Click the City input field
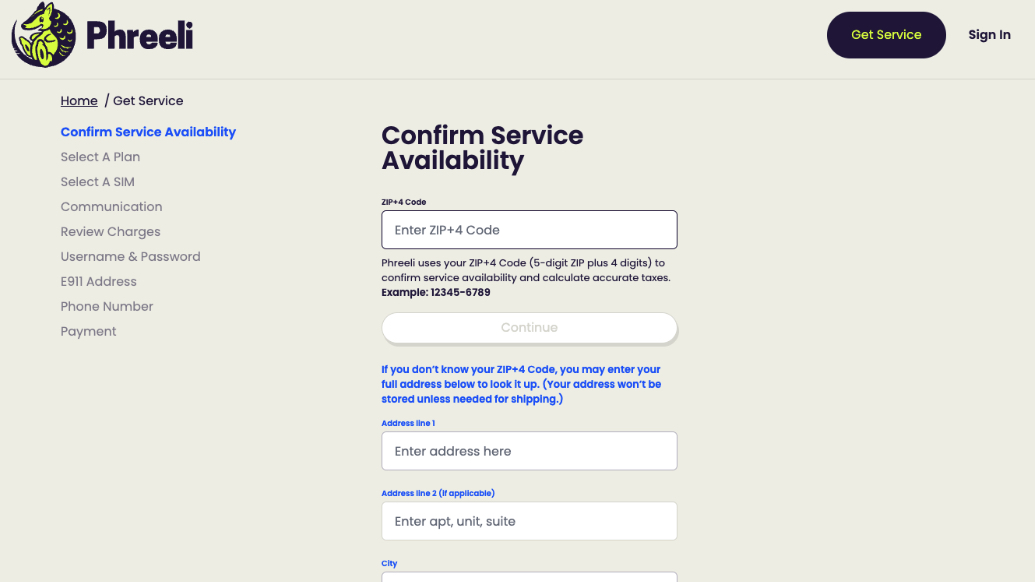The width and height of the screenshot is (1035, 582). pos(529,578)
